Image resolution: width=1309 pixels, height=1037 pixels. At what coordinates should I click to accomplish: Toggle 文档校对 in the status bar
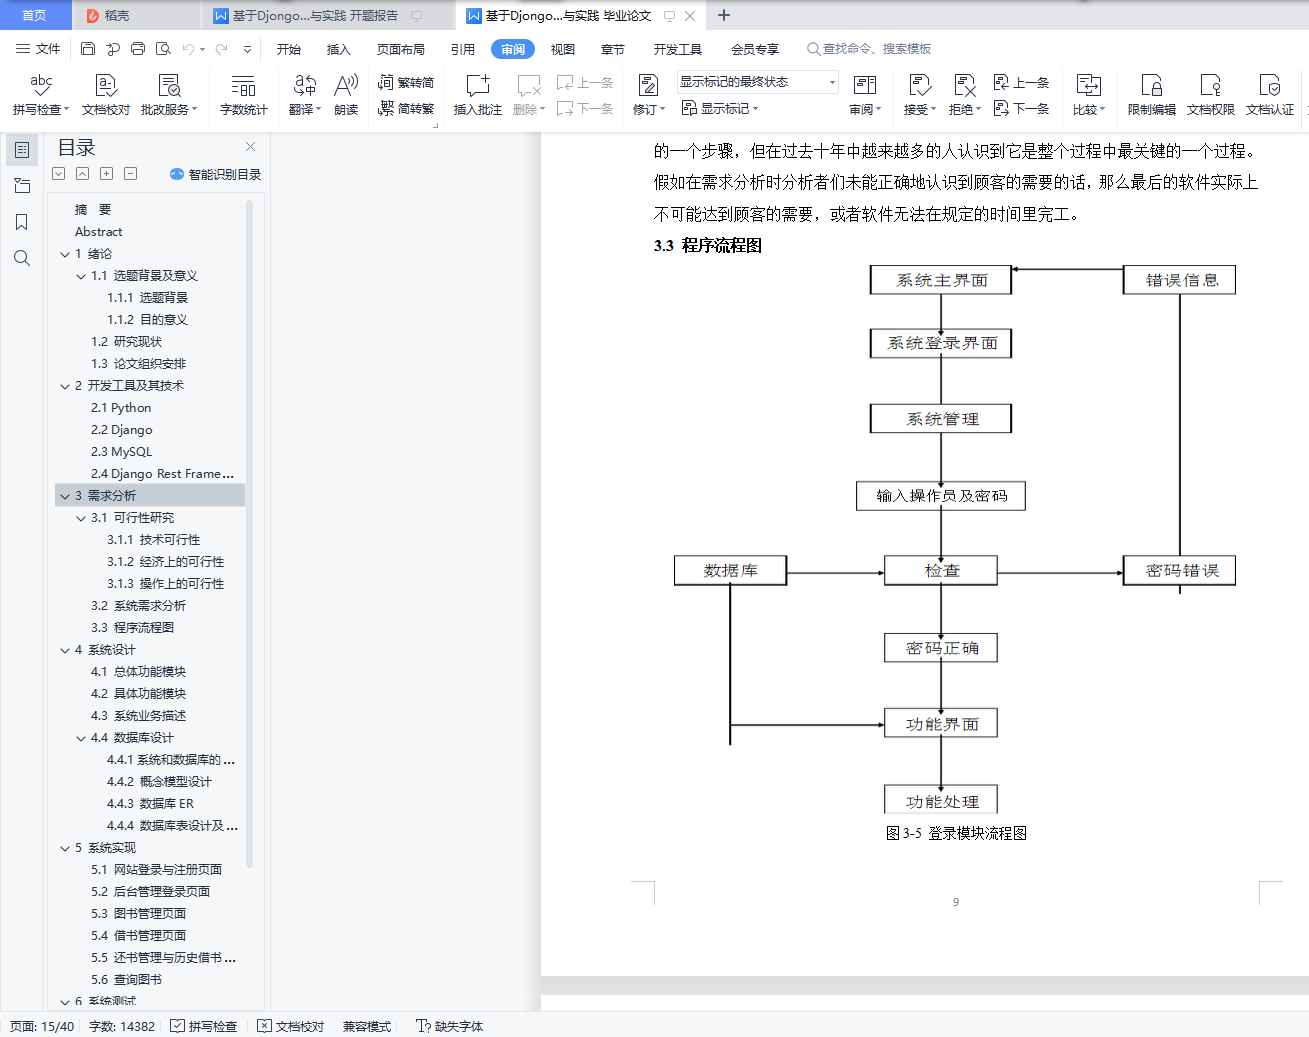[x=291, y=1026]
